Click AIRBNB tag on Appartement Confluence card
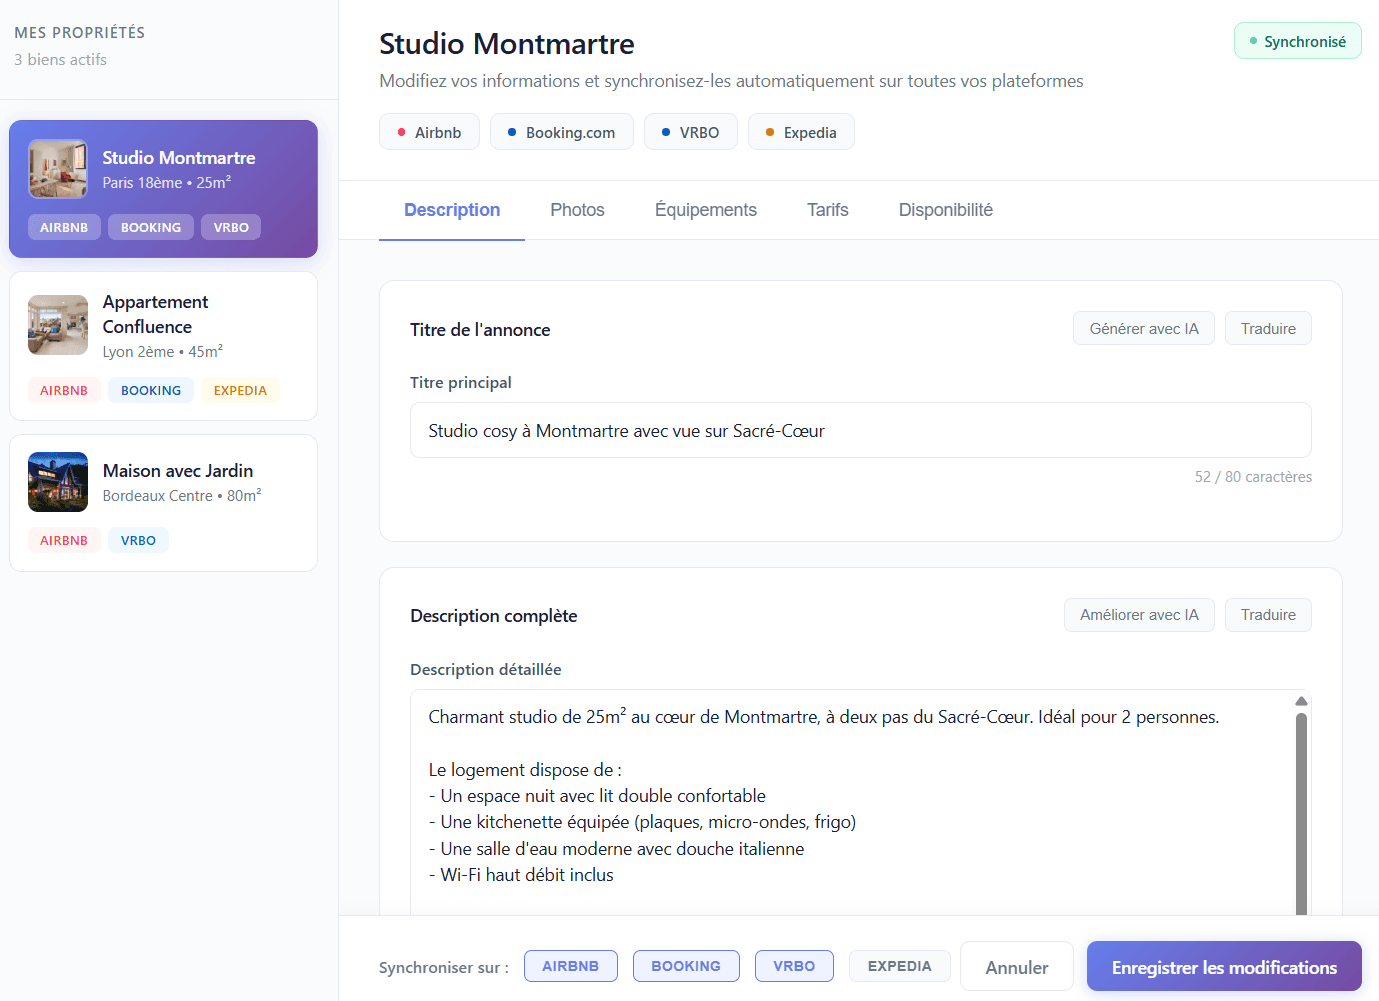The width and height of the screenshot is (1379, 1001). point(64,390)
